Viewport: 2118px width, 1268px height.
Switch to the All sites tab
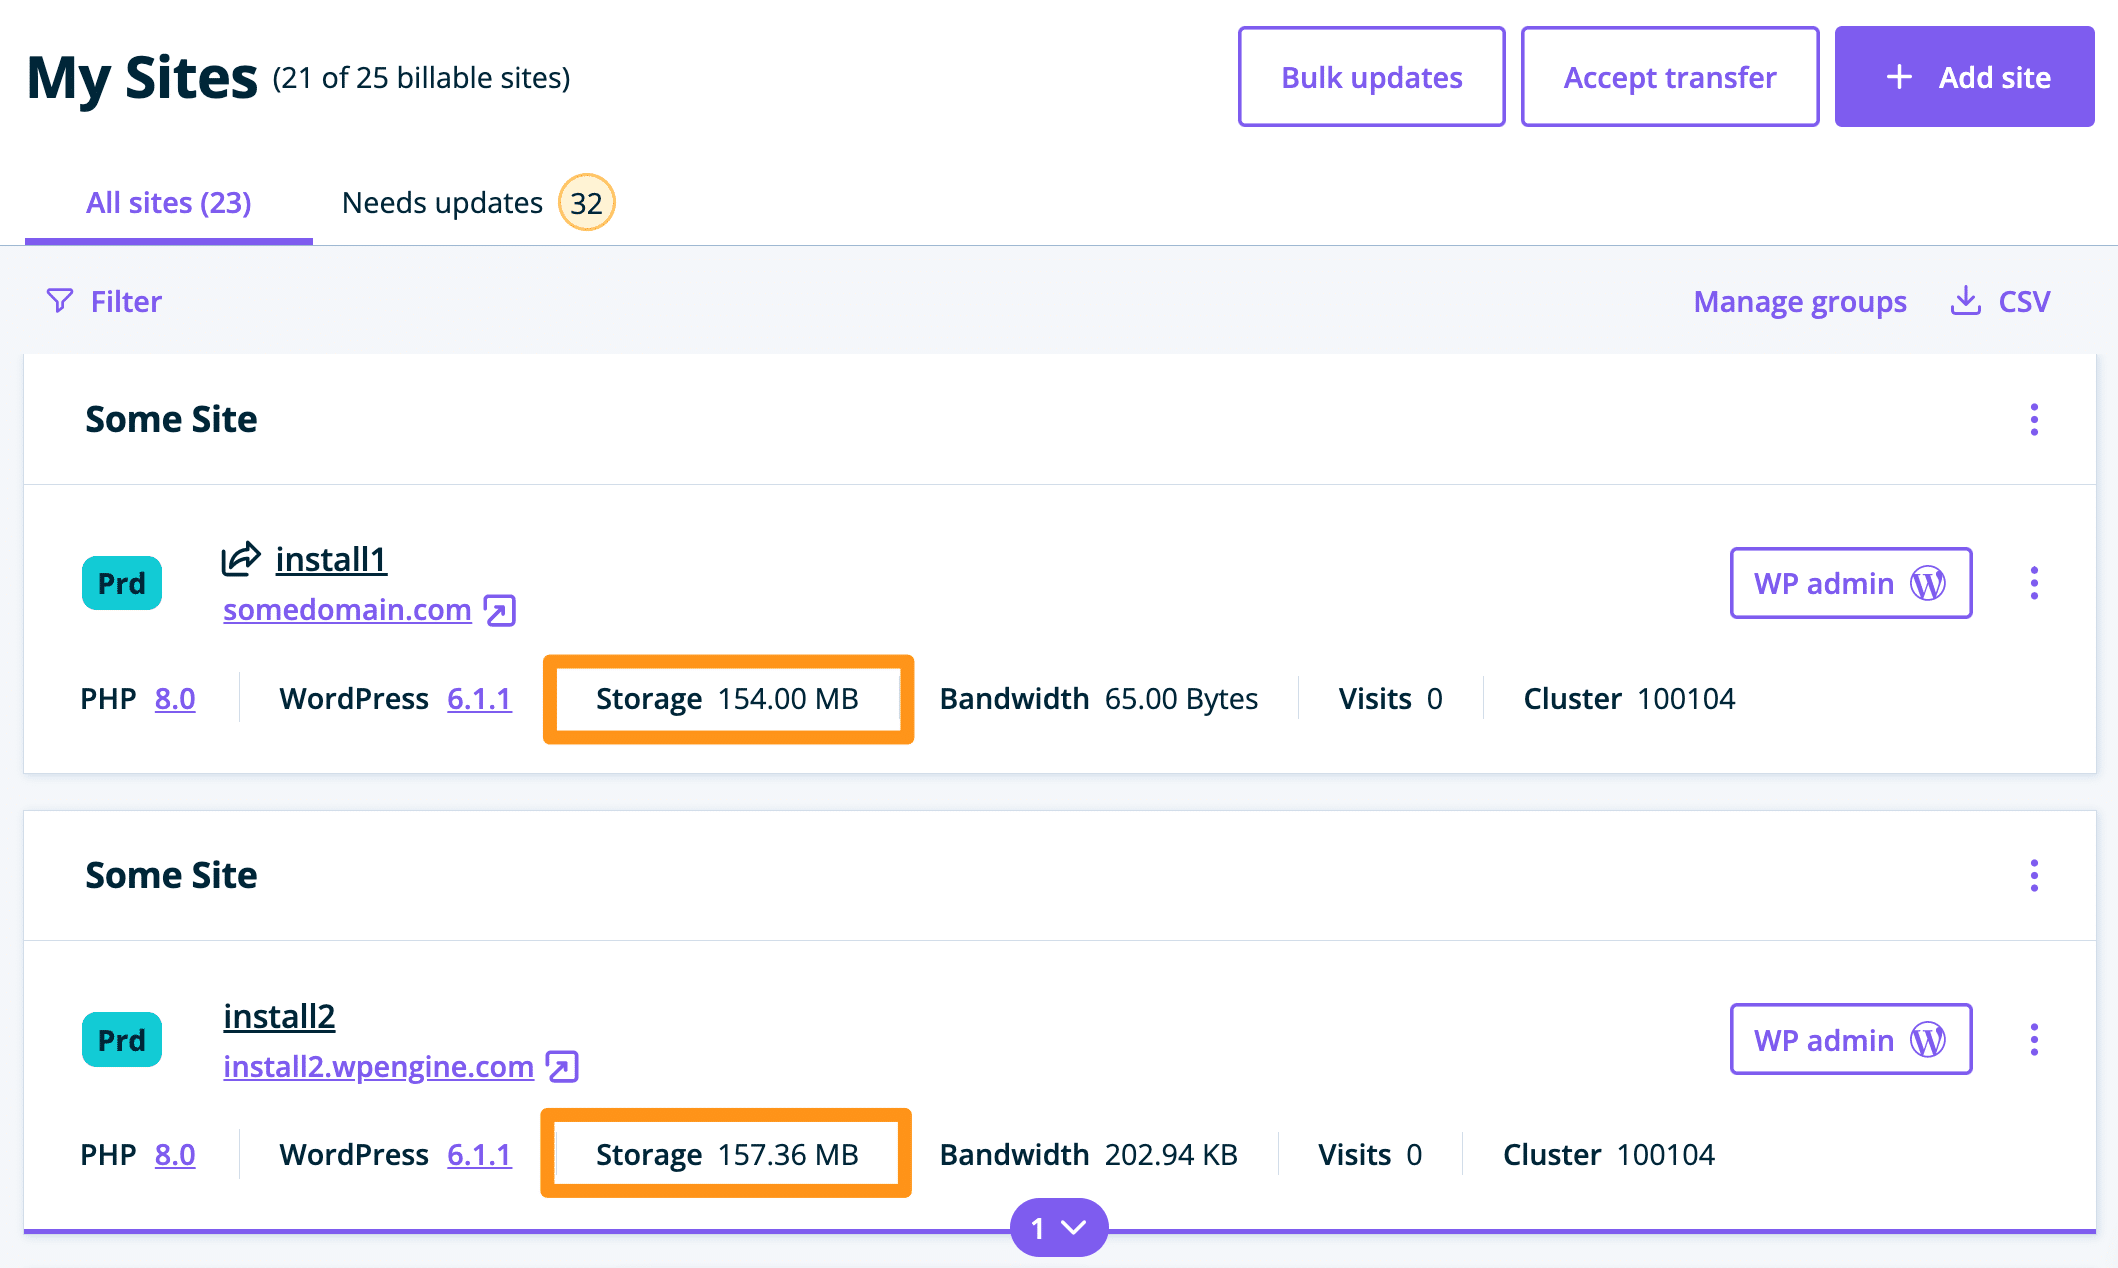point(168,203)
